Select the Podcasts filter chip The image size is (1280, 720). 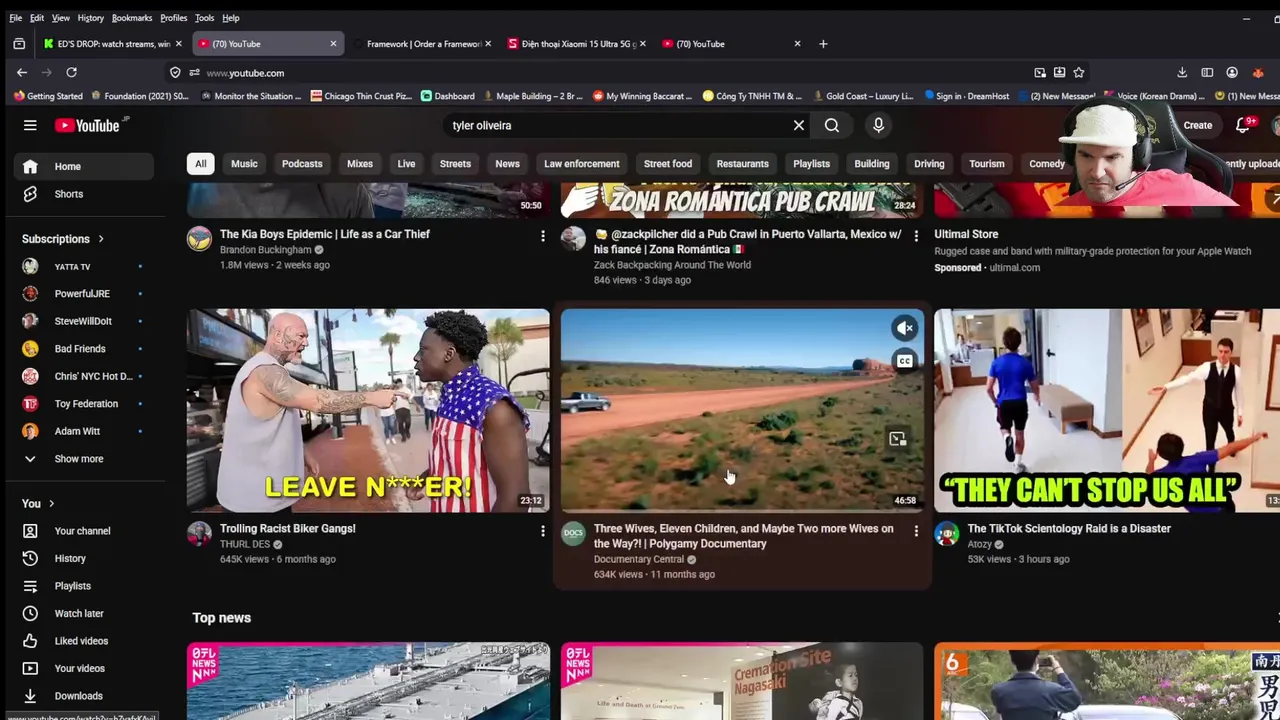[x=302, y=164]
